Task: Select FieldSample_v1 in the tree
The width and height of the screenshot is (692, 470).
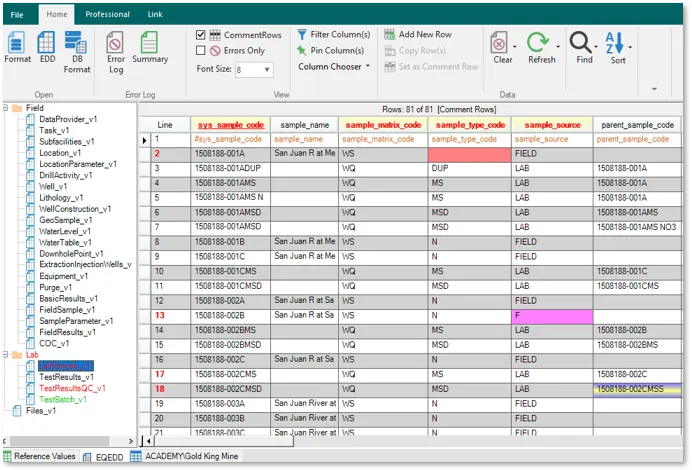Action: [67, 310]
